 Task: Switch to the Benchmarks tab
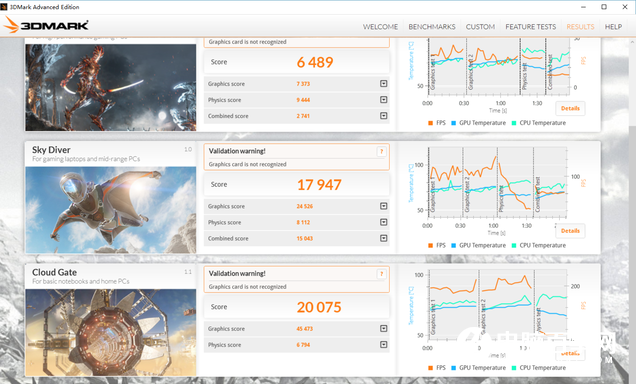pos(432,27)
